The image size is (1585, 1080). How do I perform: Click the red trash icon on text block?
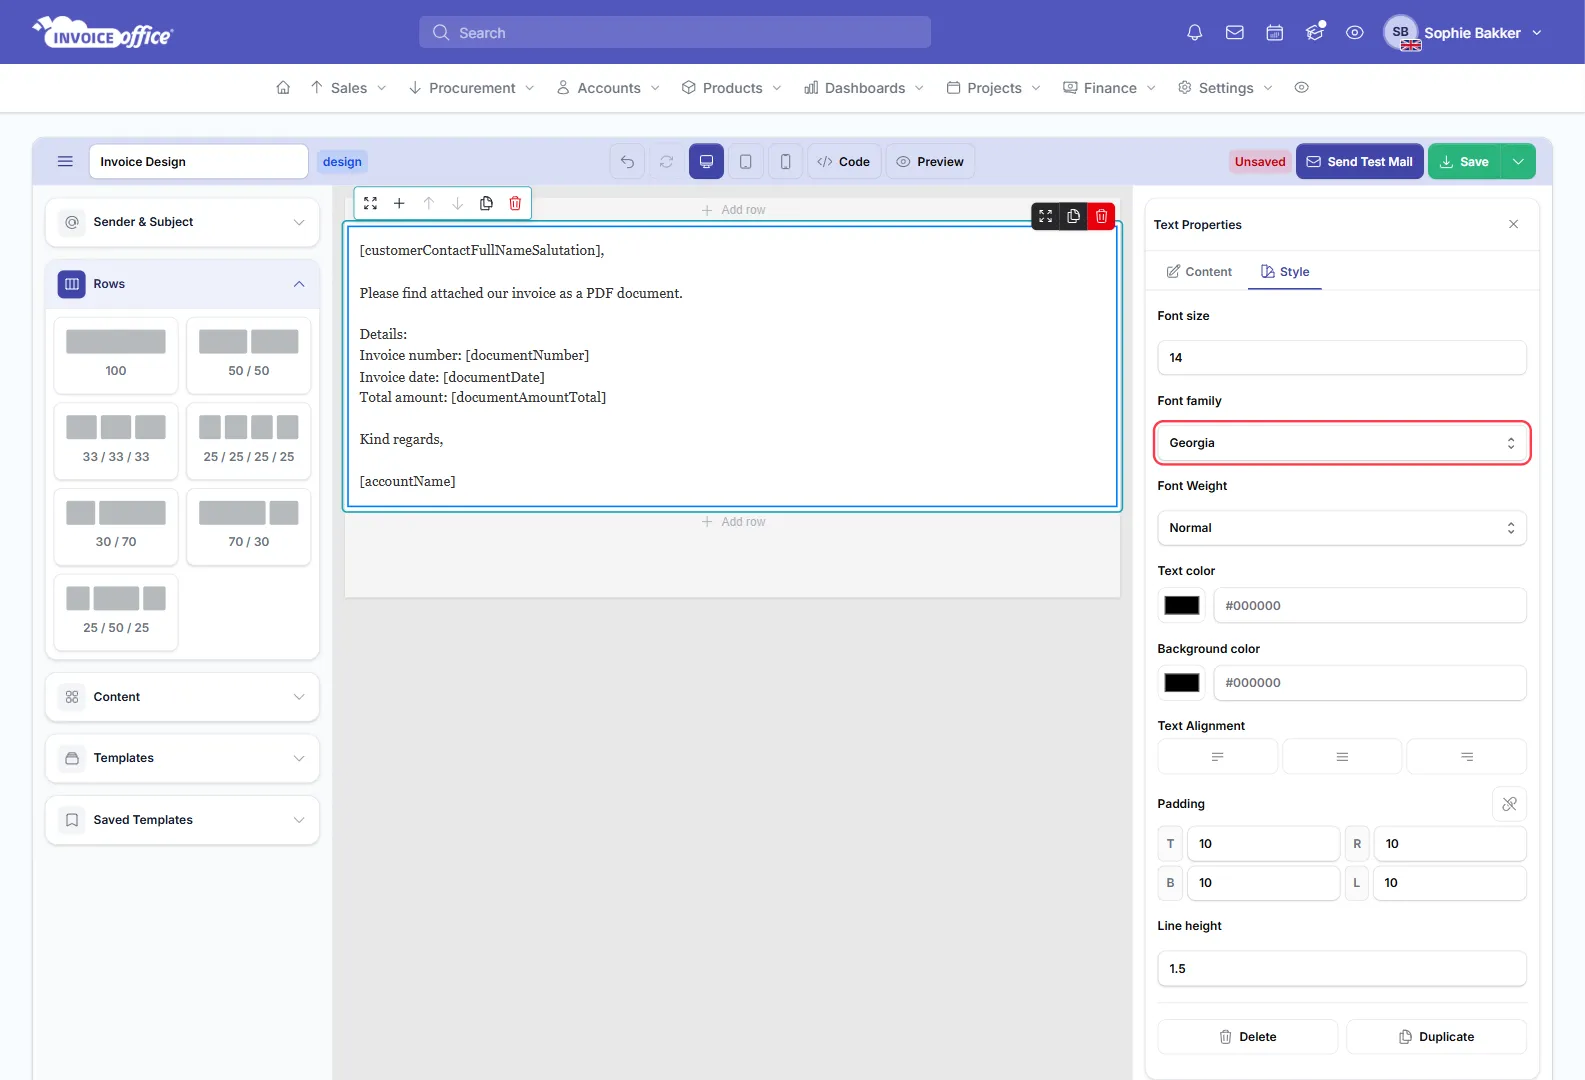pyautogui.click(x=1101, y=216)
